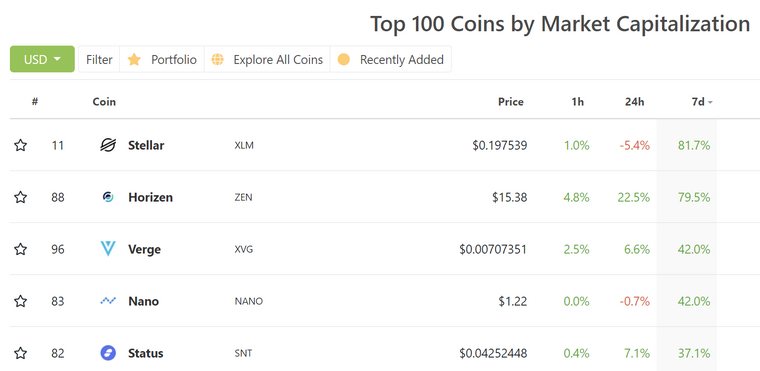Image resolution: width=760 pixels, height=371 pixels.
Task: Toggle favorite star for Nano
Action: 20,301
